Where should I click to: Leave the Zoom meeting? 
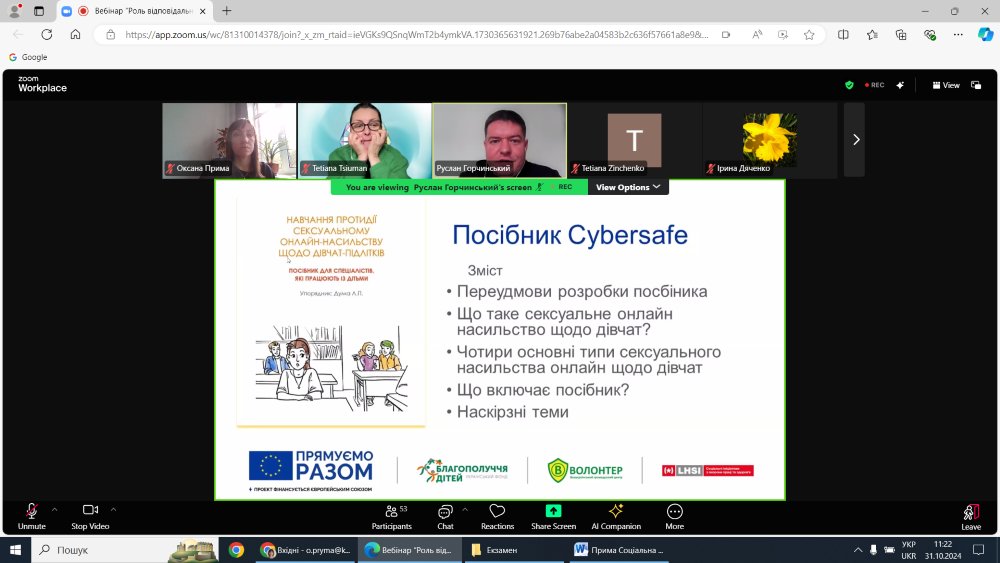pyautogui.click(x=970, y=515)
